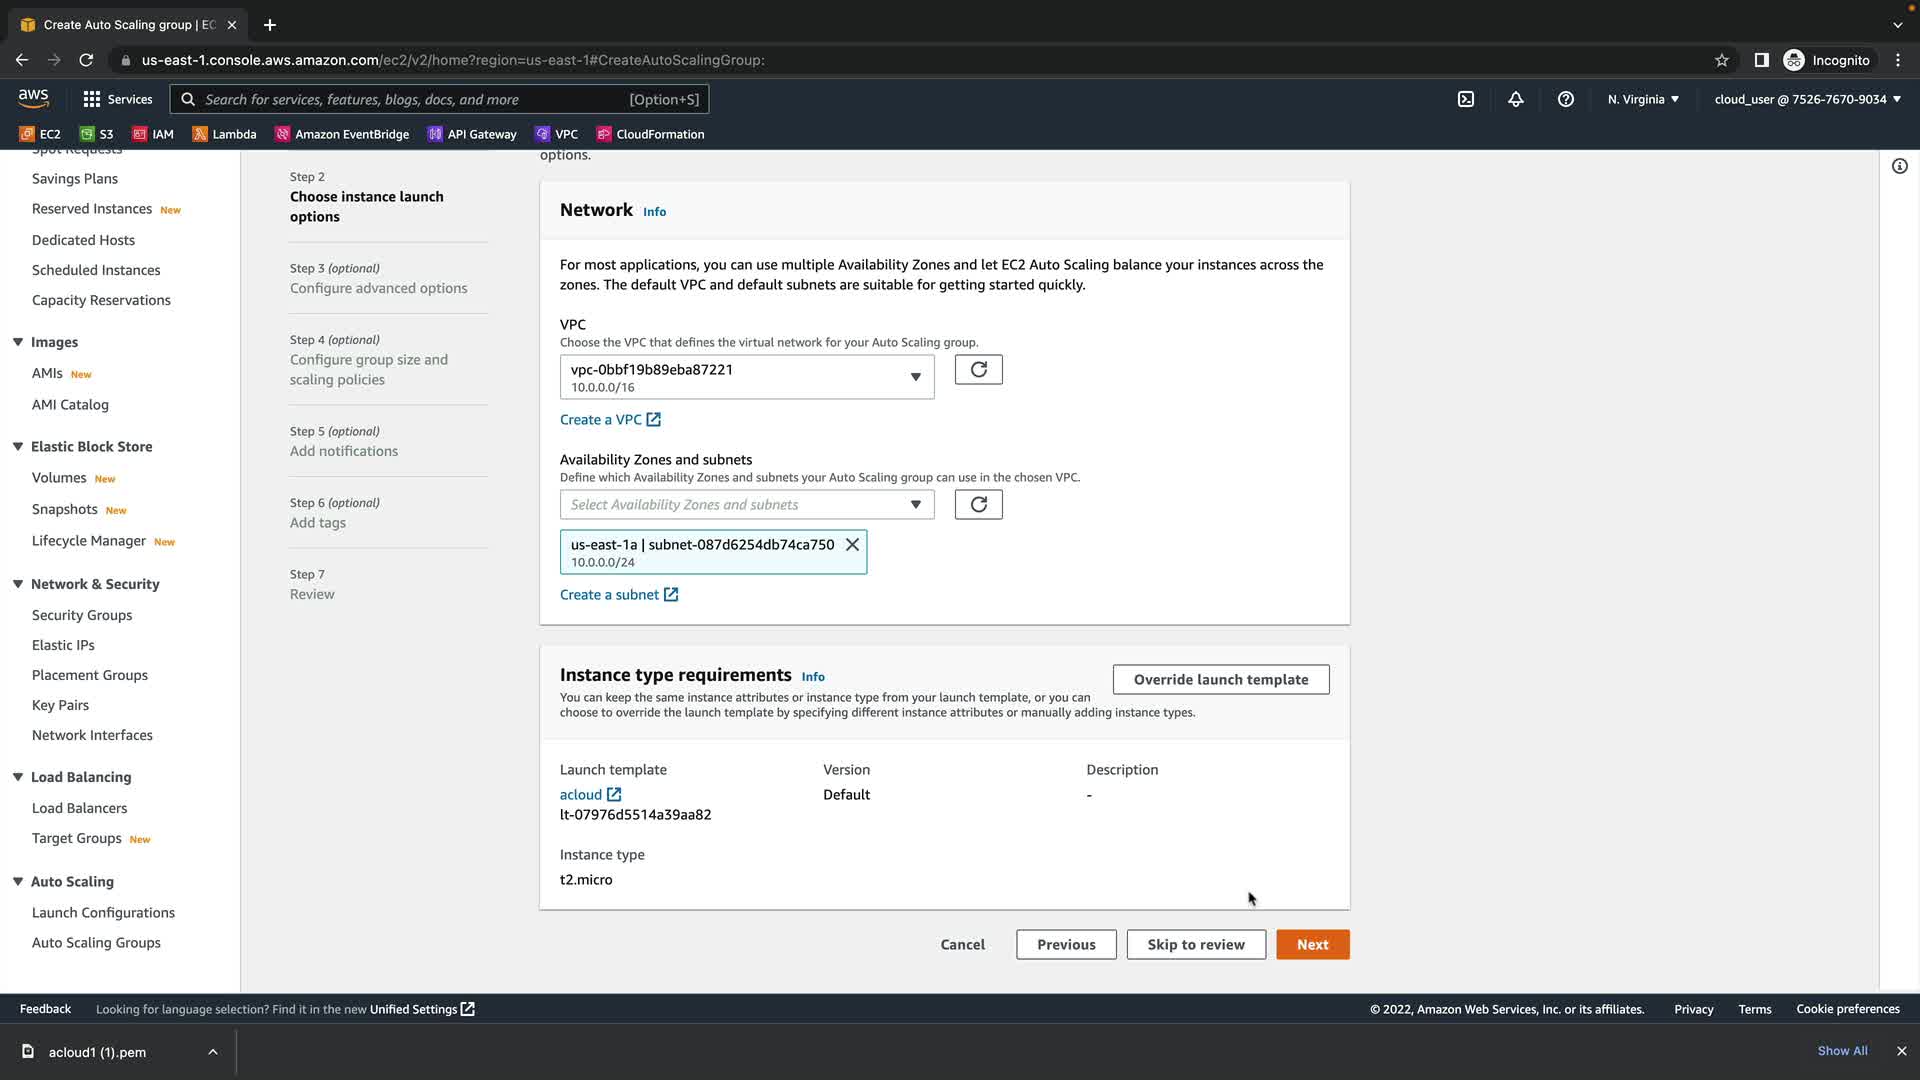This screenshot has height=1080, width=1920.
Task: Open the page info panel icon
Action: 1899,166
